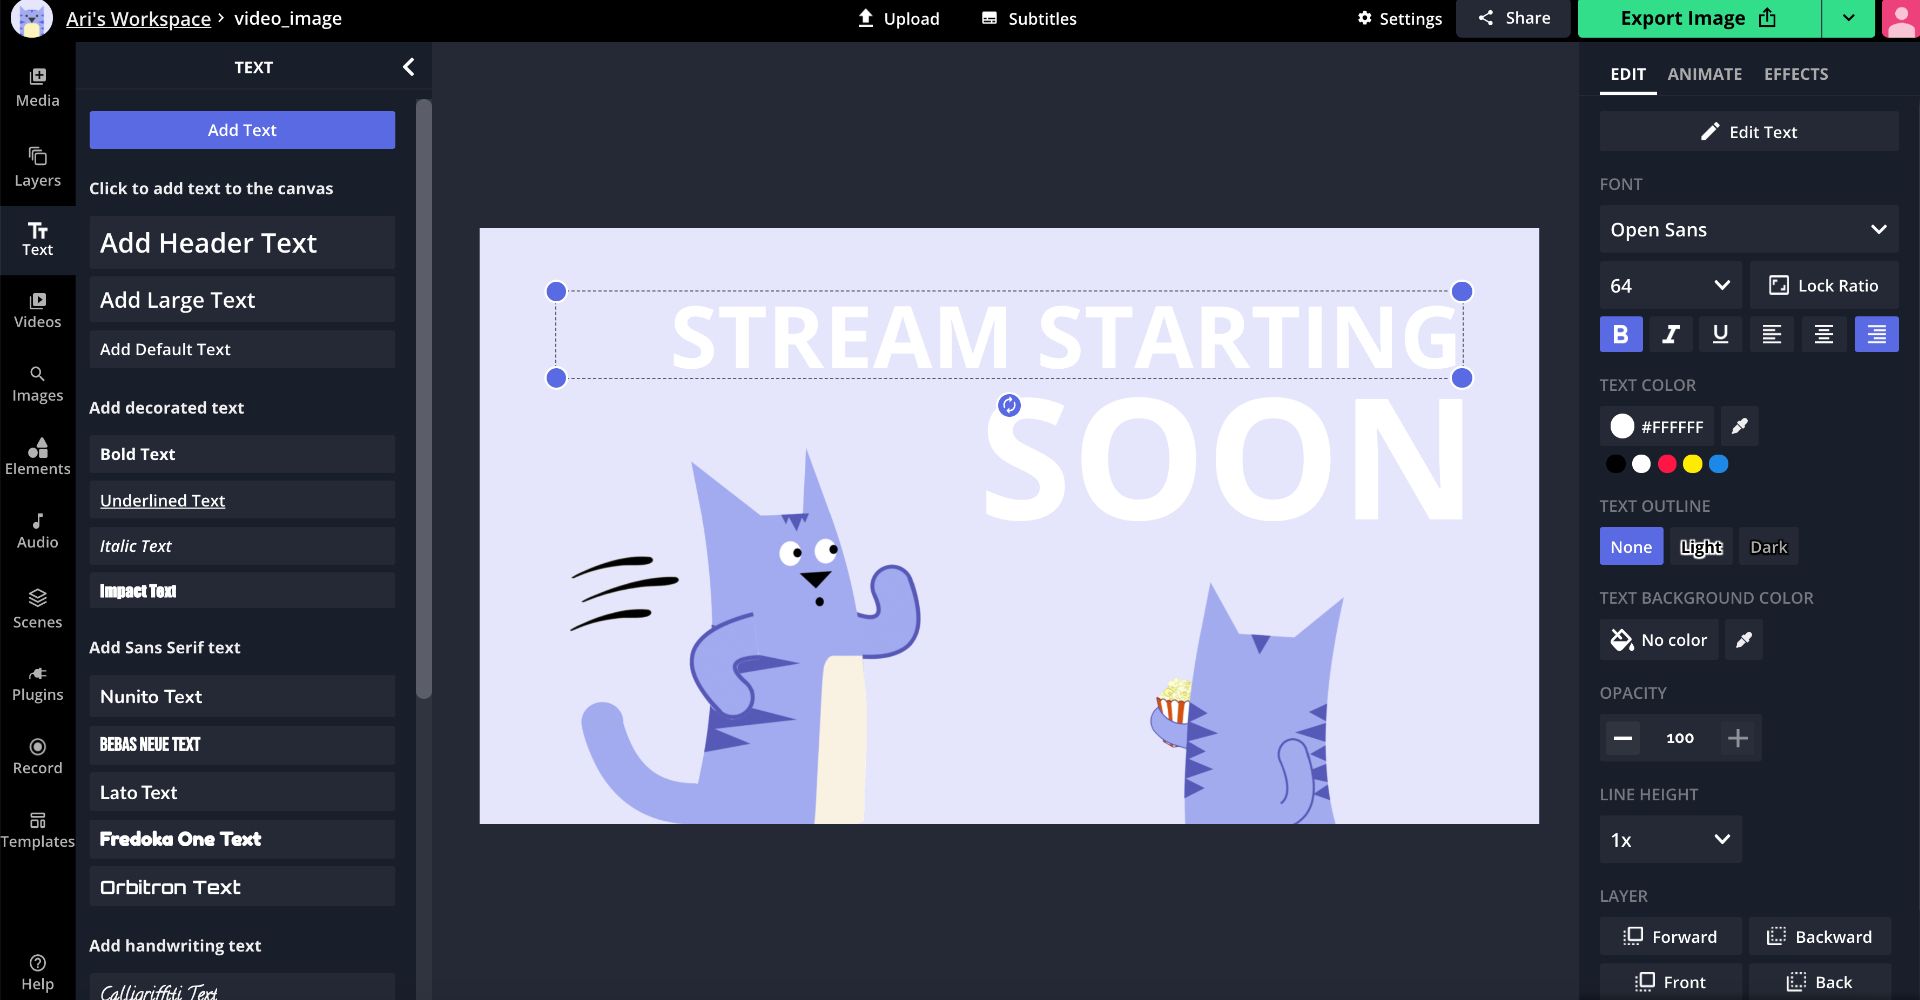Open the Plugins sidebar panel
Viewport: 1920px width, 1000px height.
tap(37, 683)
